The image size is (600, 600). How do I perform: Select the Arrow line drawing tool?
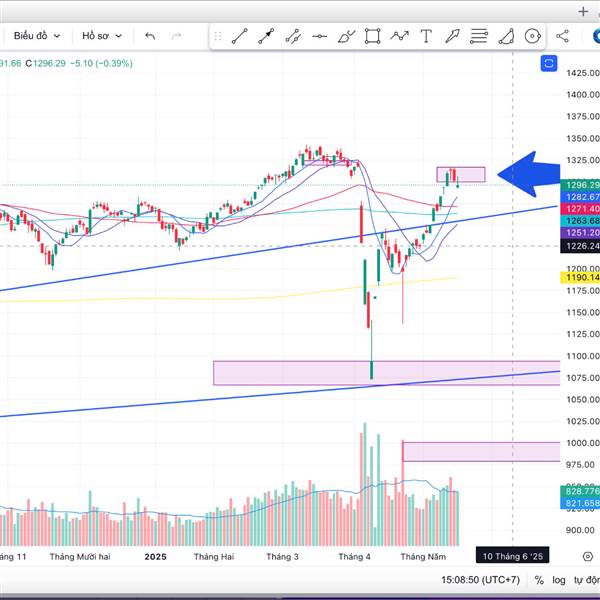point(266,36)
